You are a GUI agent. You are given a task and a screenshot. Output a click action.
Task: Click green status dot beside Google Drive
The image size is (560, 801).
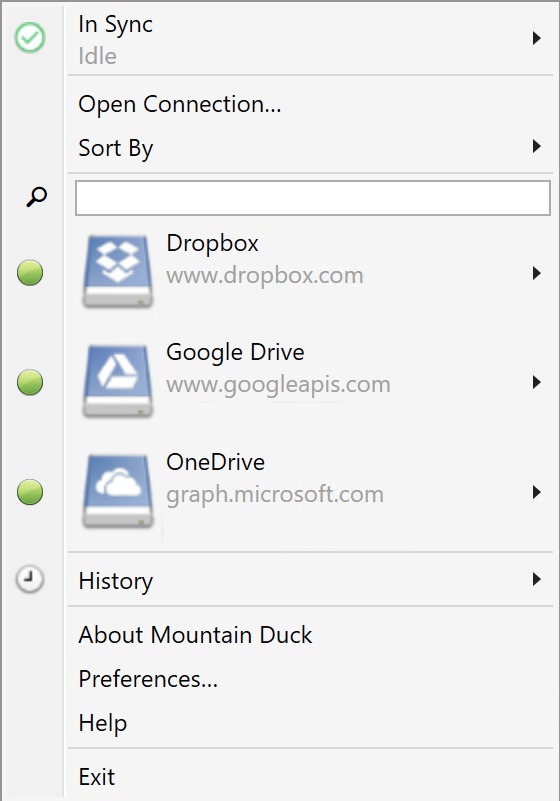click(30, 383)
